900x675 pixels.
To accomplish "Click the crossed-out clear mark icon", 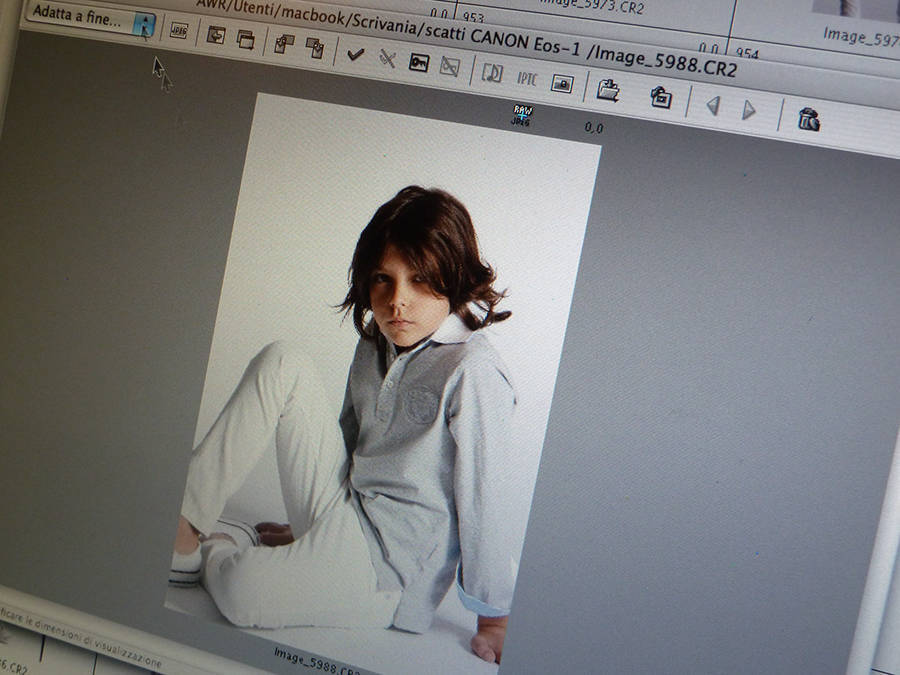I will pos(387,59).
